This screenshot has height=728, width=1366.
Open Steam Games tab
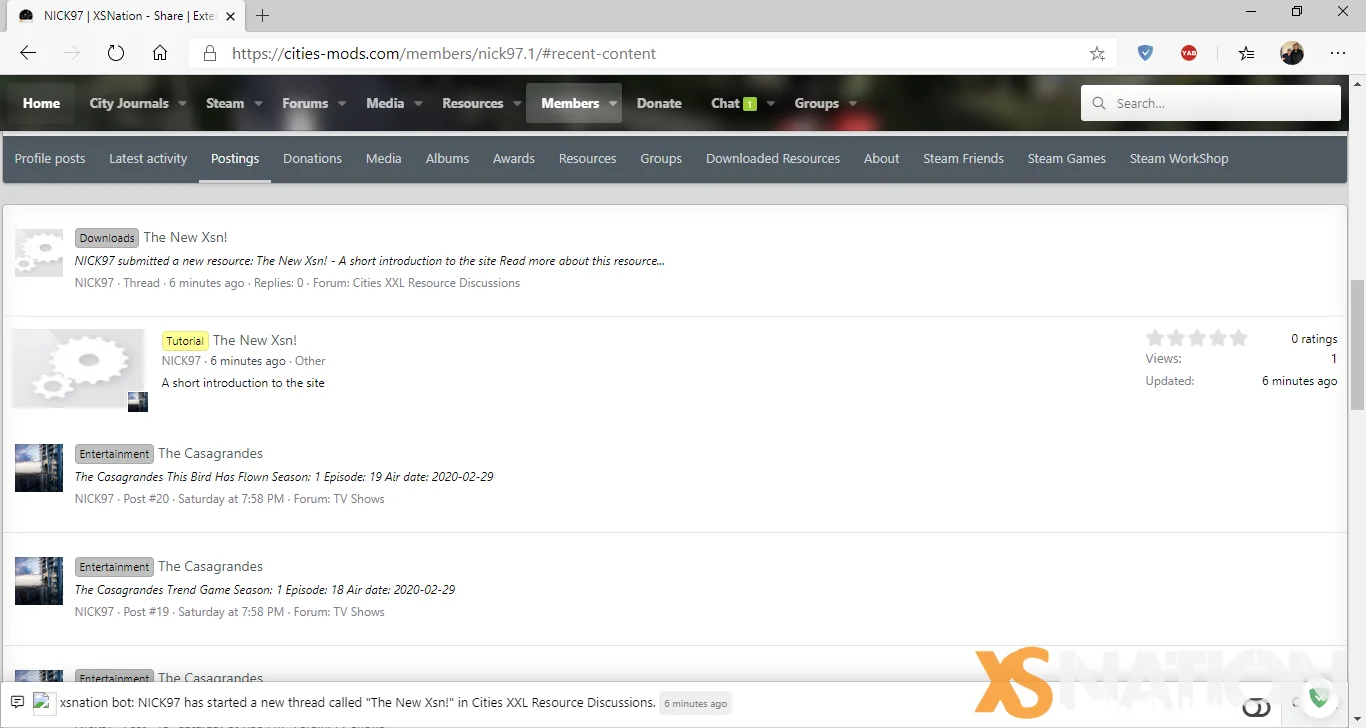[1067, 158]
